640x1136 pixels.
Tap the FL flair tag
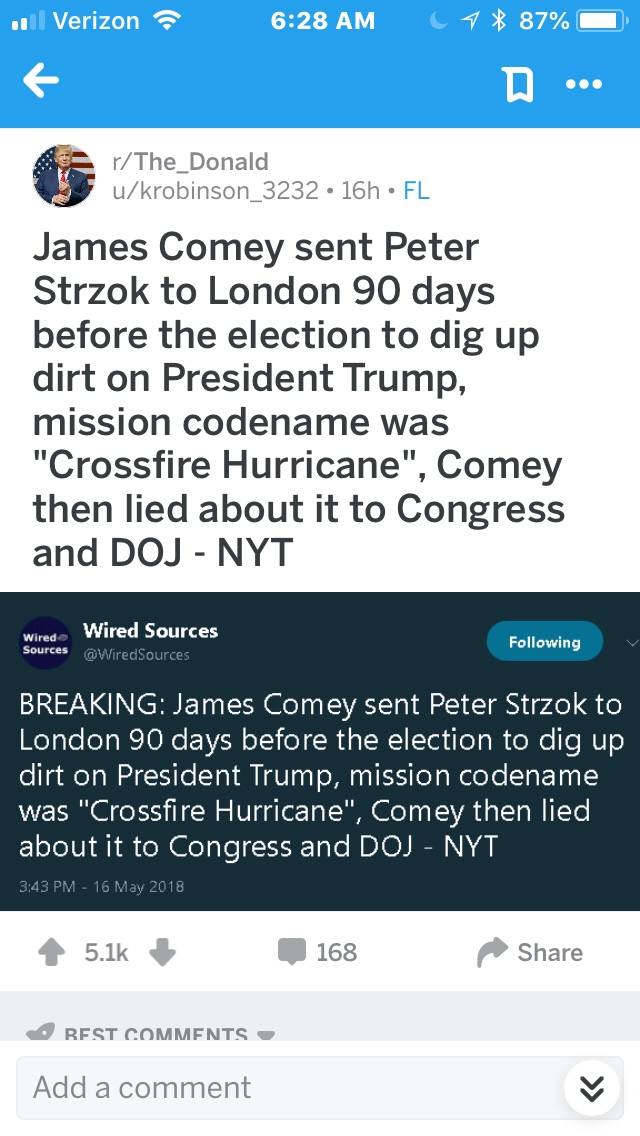416,191
